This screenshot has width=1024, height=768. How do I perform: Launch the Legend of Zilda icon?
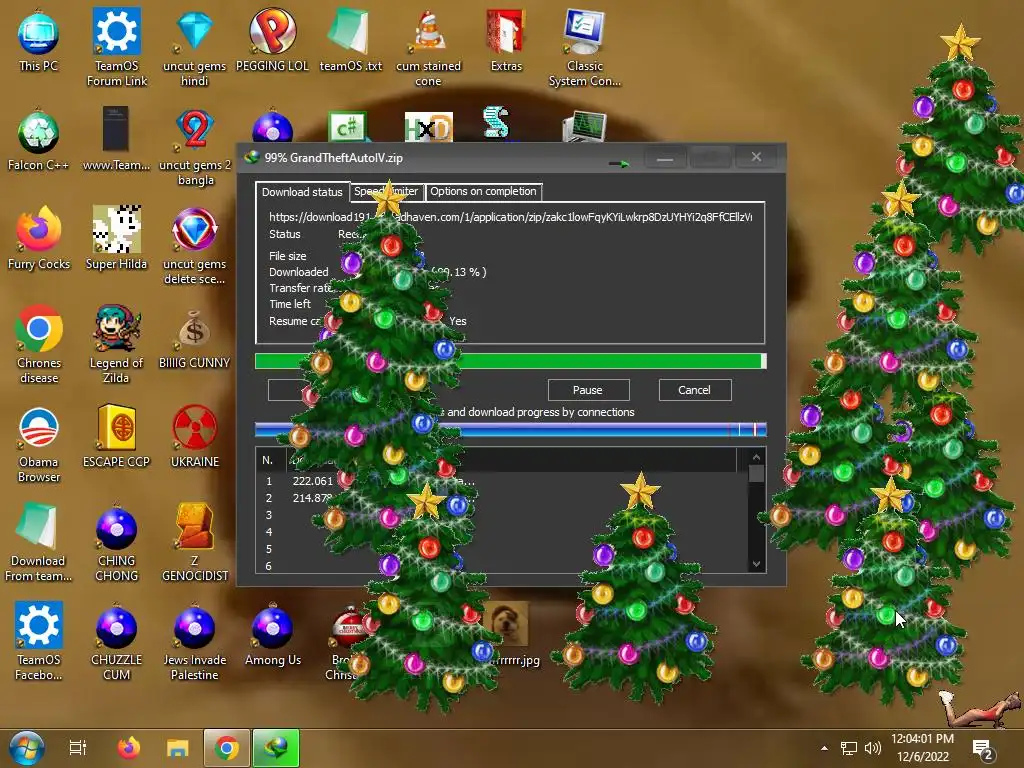(116, 345)
